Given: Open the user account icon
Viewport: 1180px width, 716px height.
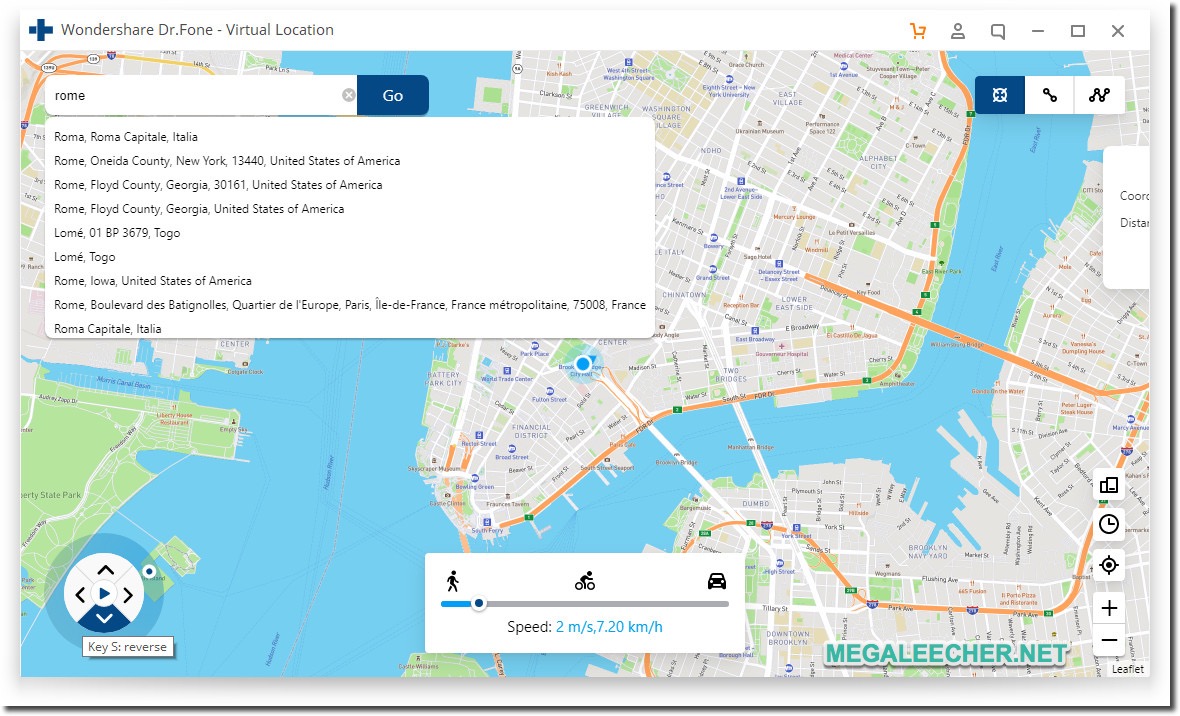Looking at the screenshot, I should (x=957, y=31).
